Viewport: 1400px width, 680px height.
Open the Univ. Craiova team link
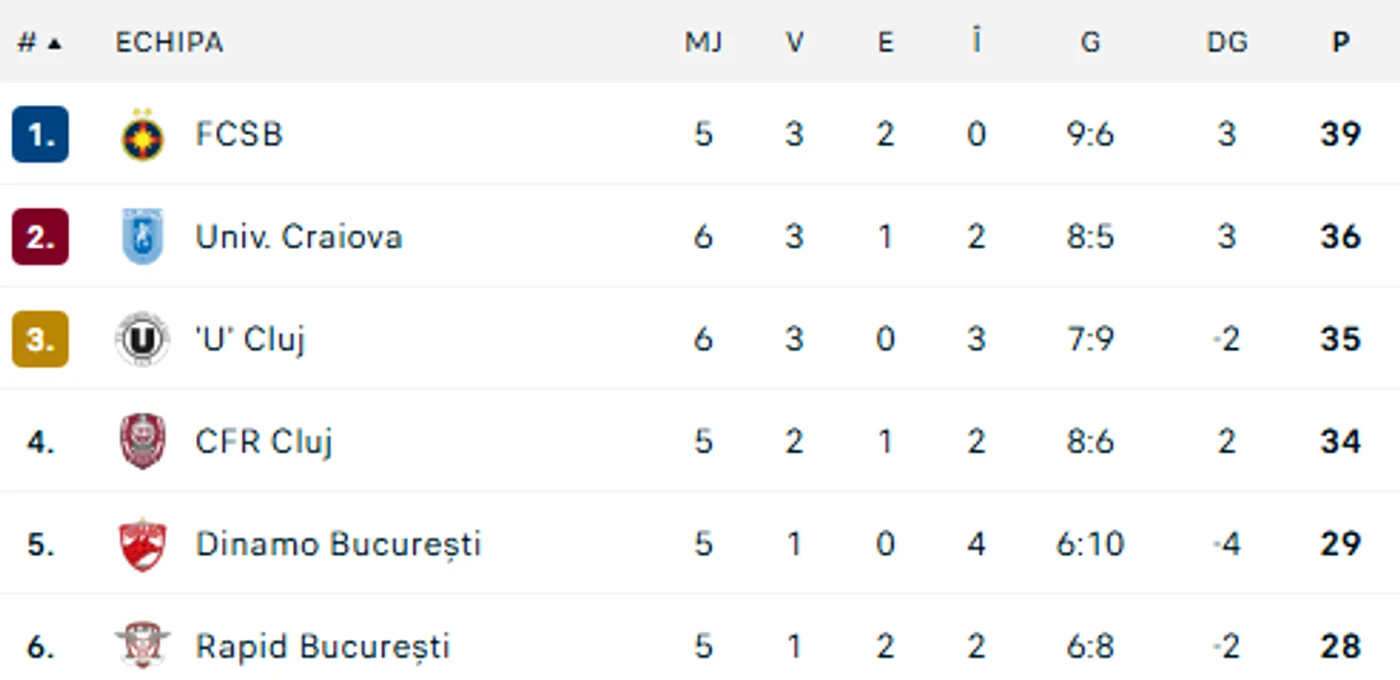pyautogui.click(x=299, y=237)
